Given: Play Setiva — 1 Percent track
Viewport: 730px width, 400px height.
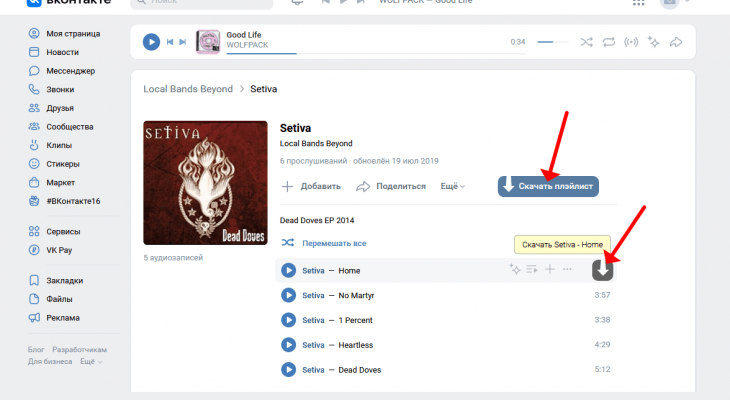Looking at the screenshot, I should coord(288,320).
